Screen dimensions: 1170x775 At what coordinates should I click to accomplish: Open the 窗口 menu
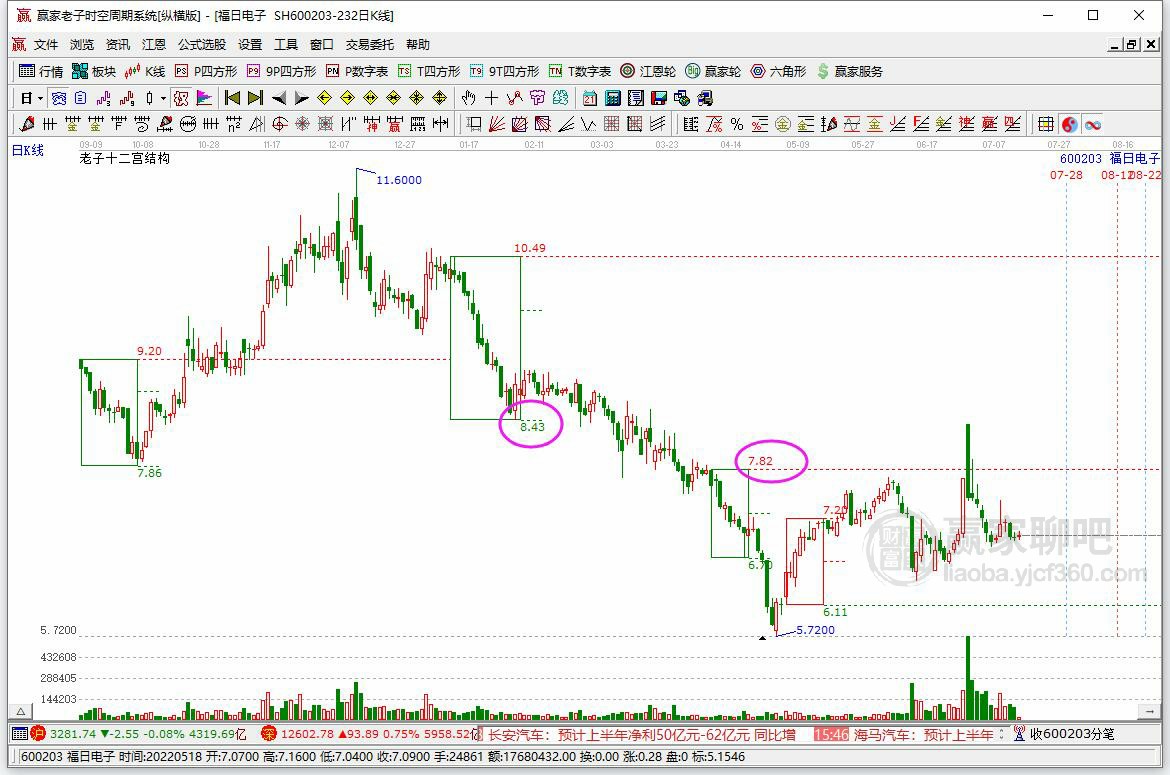322,45
